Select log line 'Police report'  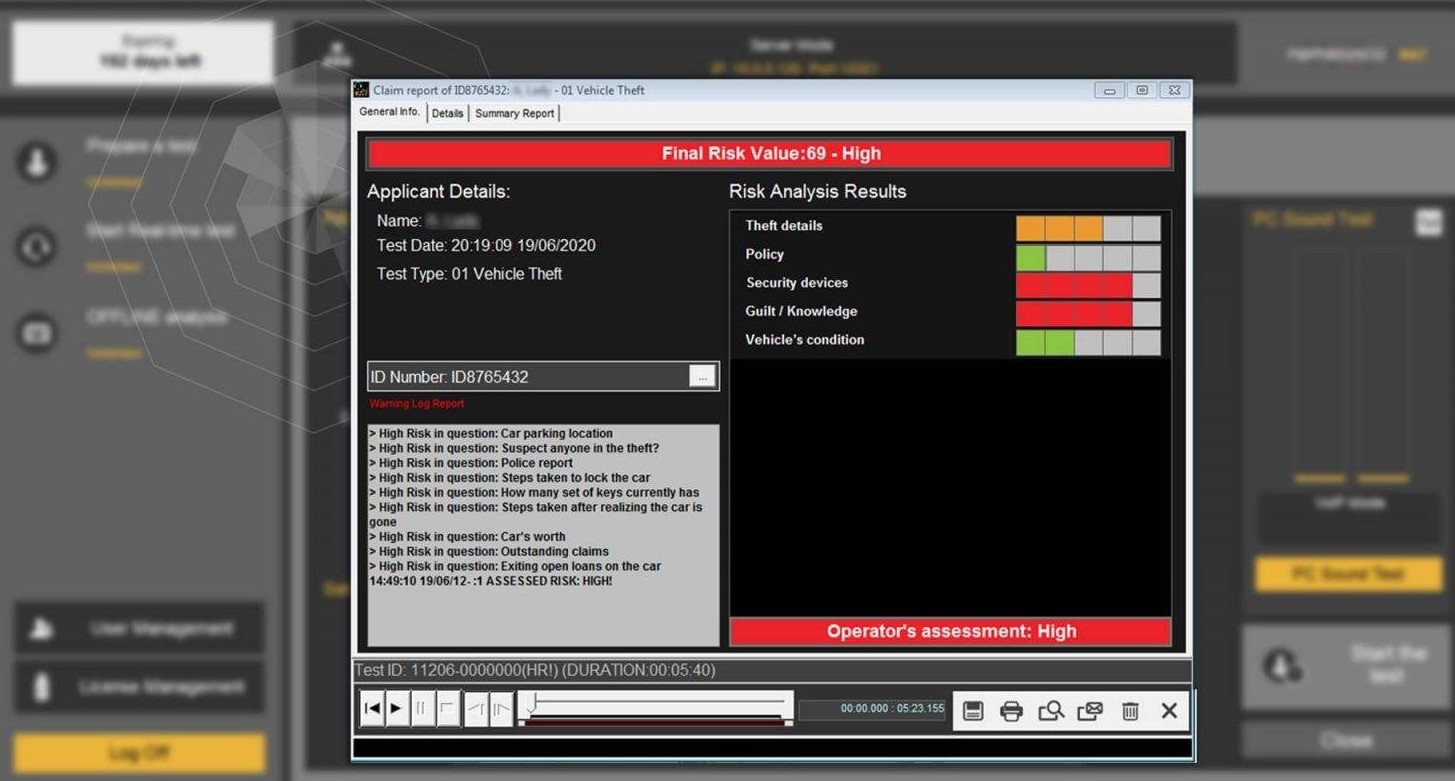[471, 463]
